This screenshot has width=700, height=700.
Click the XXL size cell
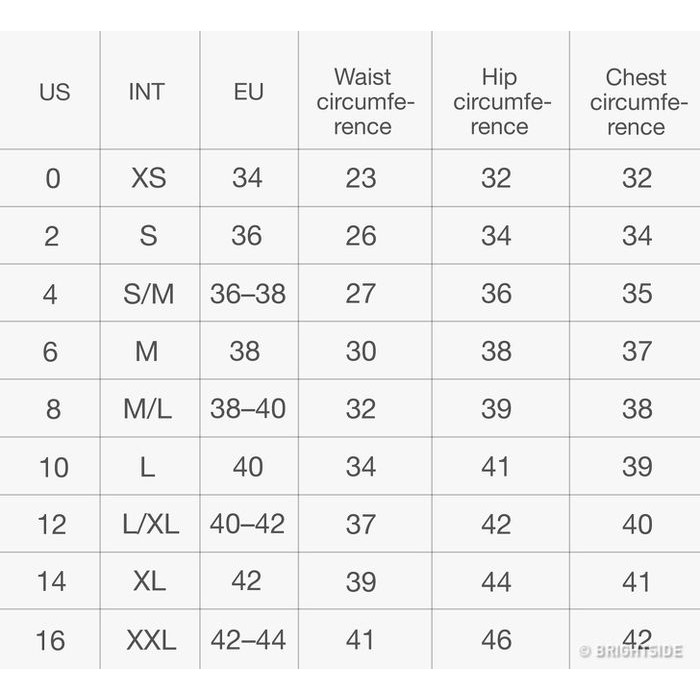[x=150, y=640]
